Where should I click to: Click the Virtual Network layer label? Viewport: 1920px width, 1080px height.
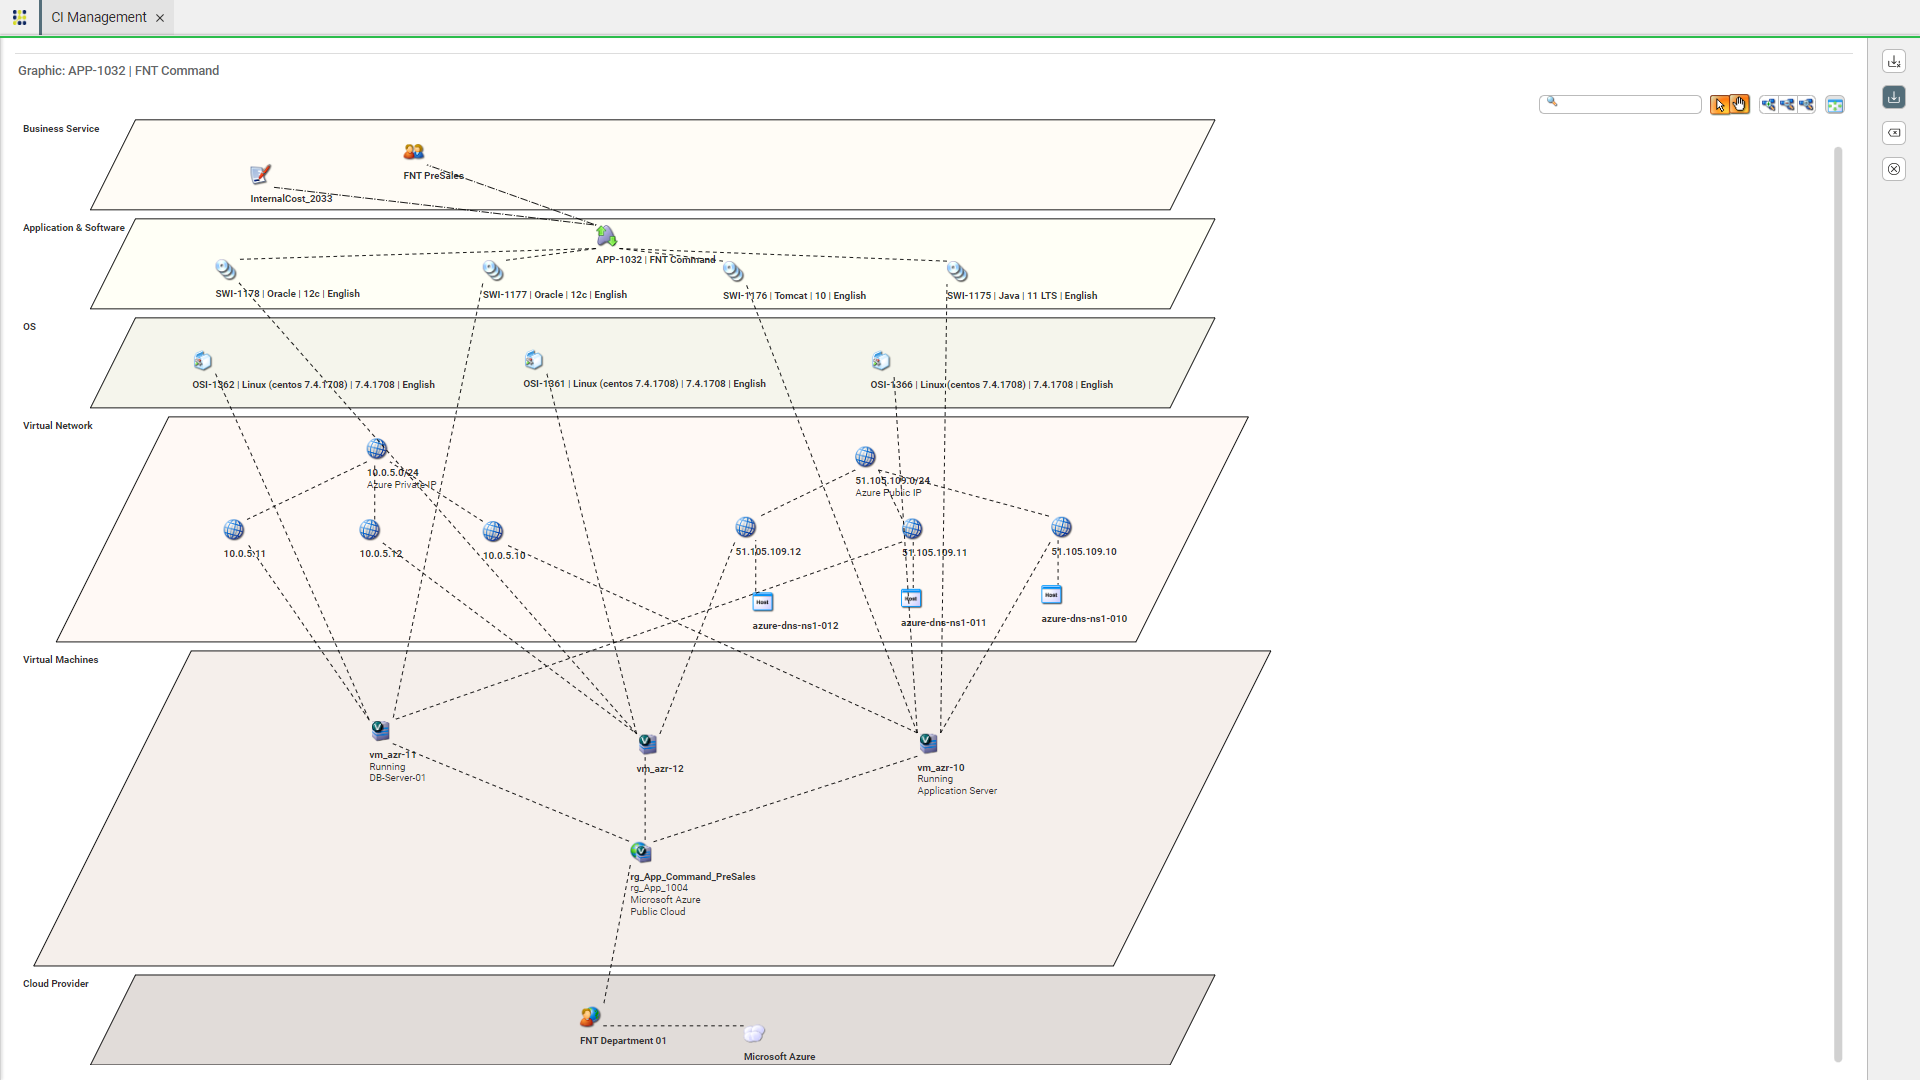point(58,426)
